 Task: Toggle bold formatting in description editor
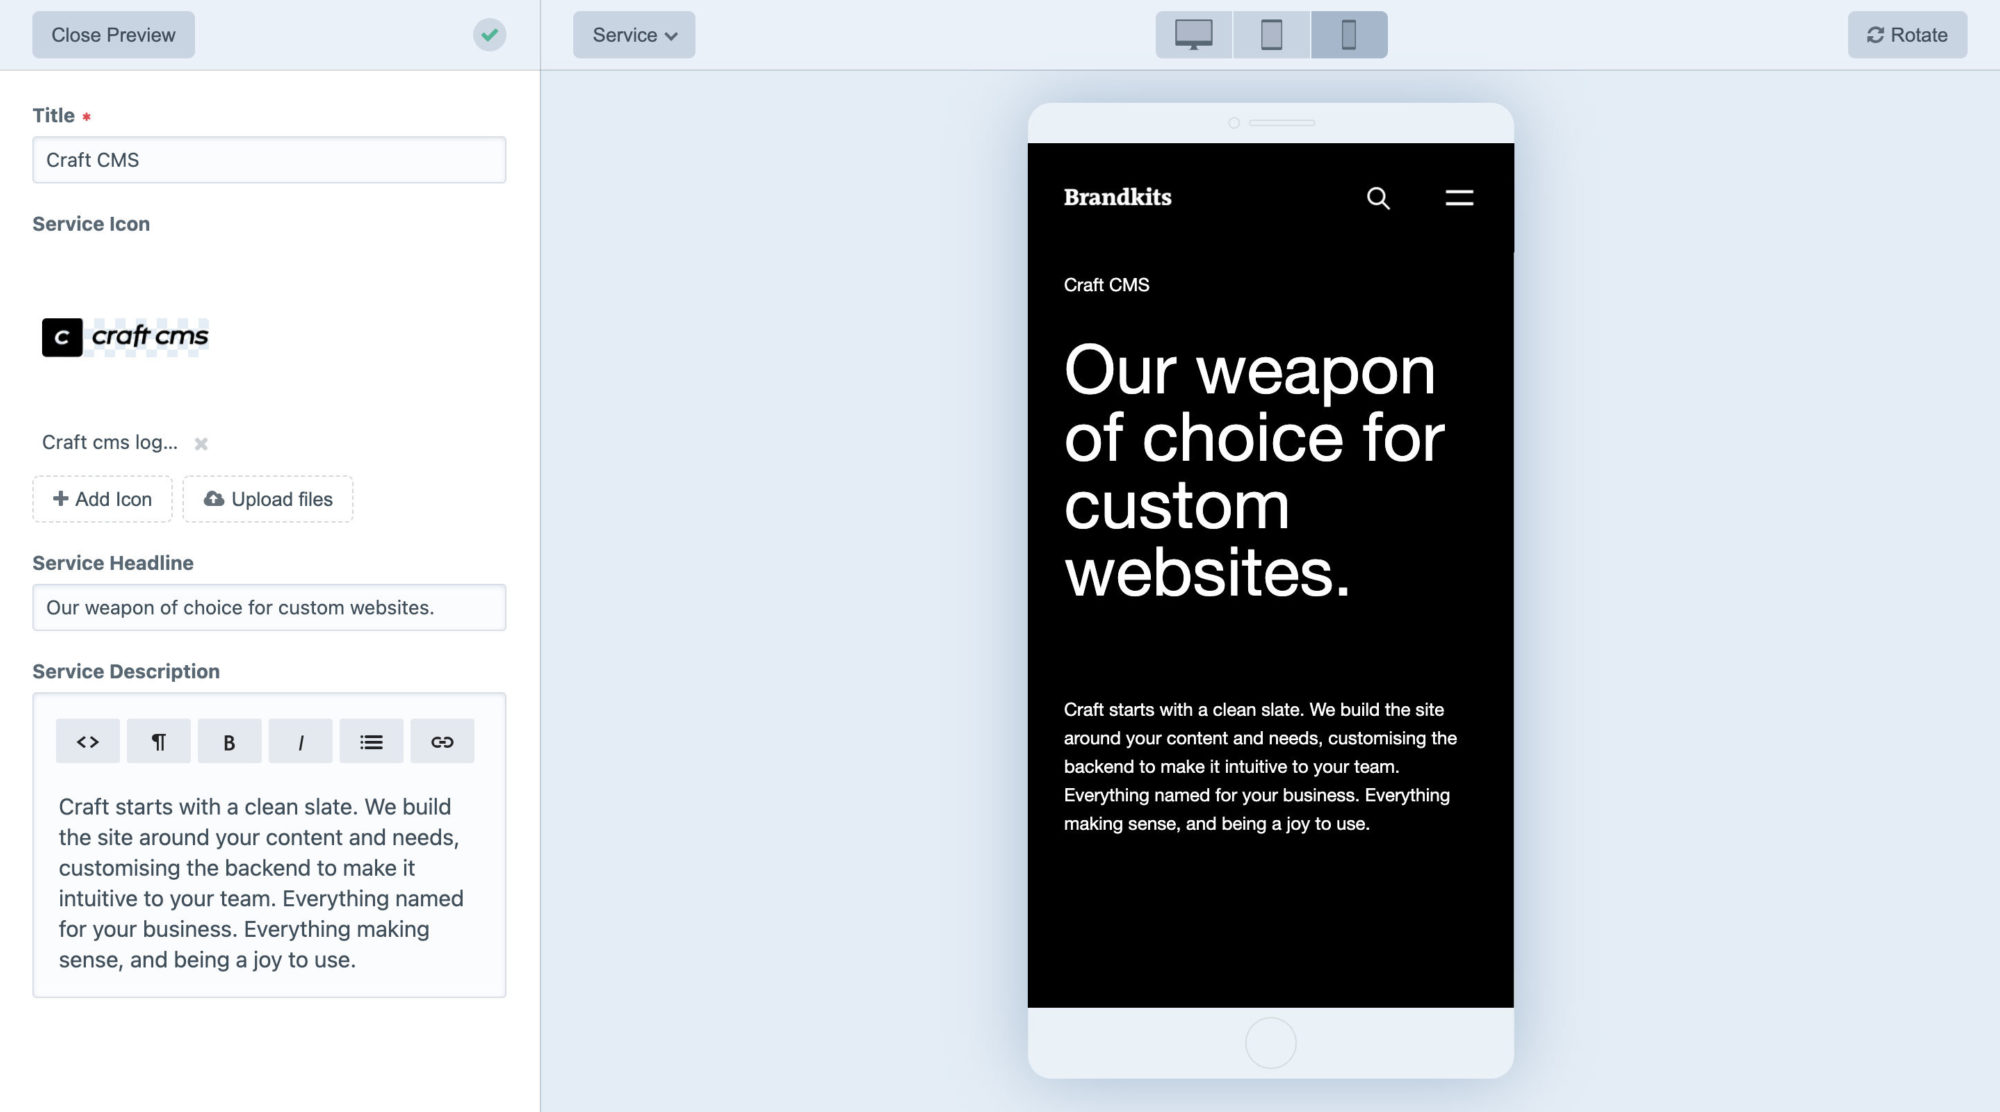coord(229,742)
